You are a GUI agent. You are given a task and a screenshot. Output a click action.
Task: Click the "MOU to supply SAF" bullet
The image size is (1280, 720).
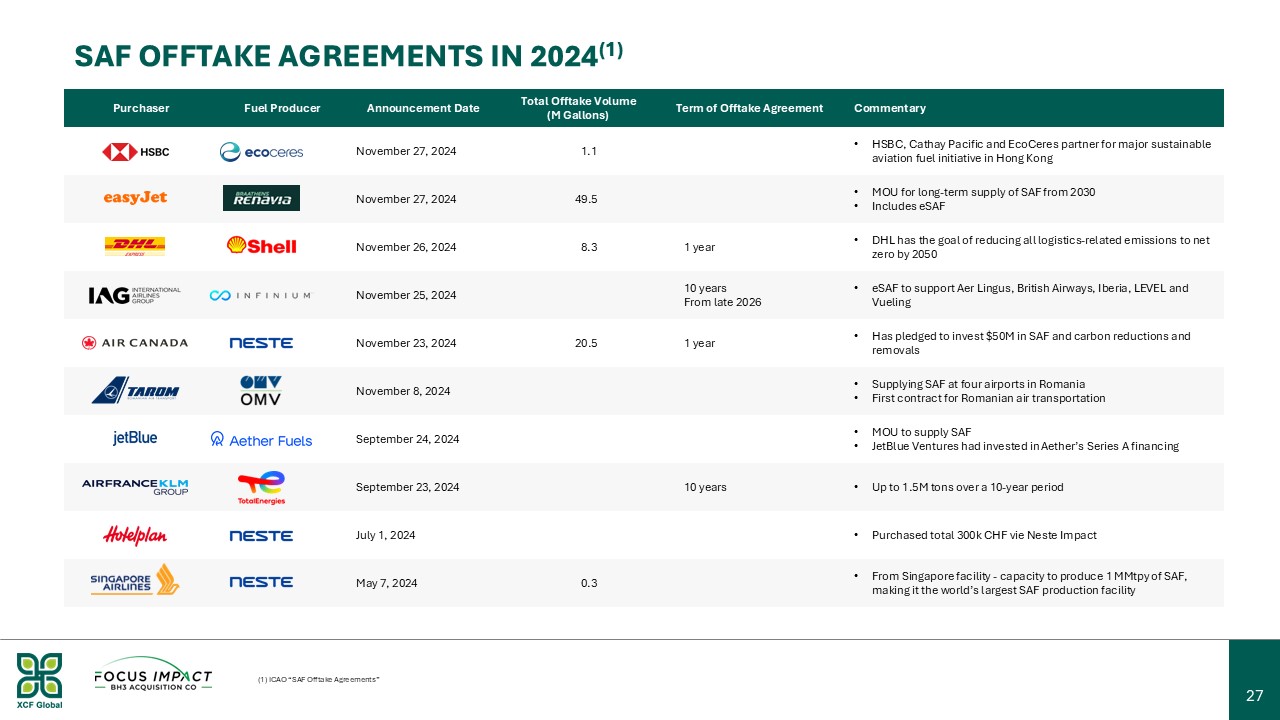pyautogui.click(x=921, y=432)
